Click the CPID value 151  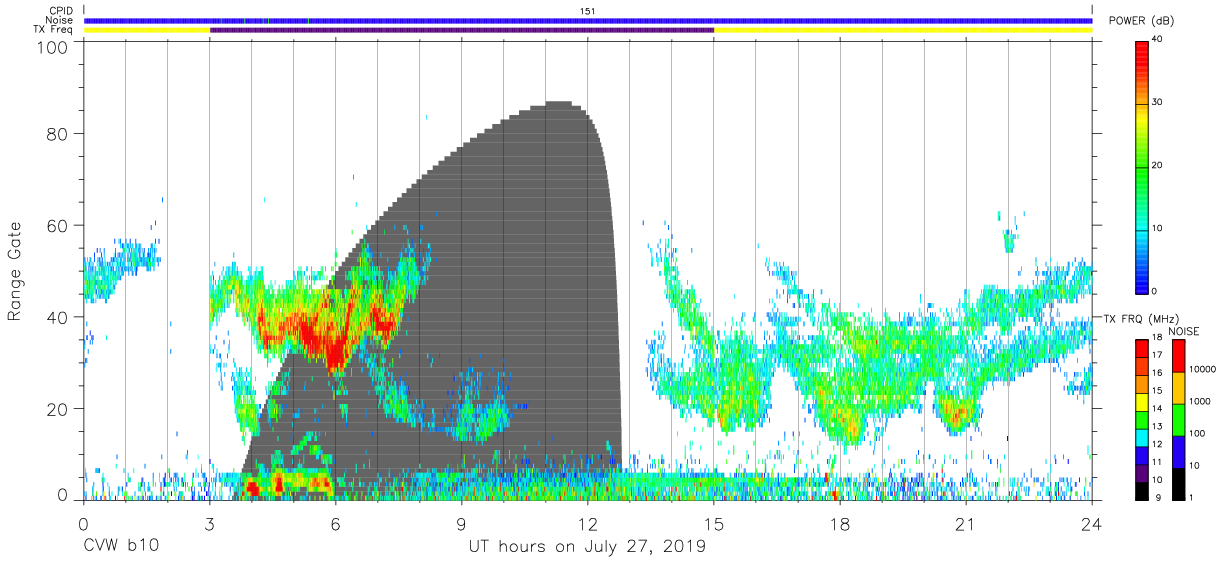click(x=588, y=11)
